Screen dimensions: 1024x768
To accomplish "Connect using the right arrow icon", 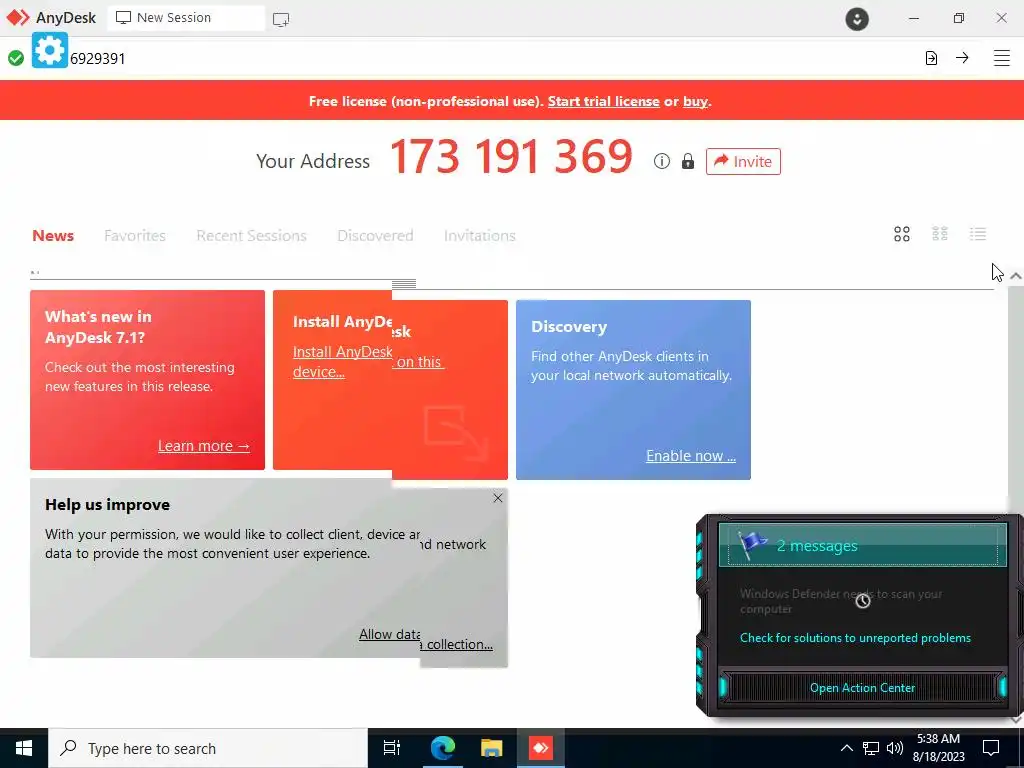I will (962, 57).
